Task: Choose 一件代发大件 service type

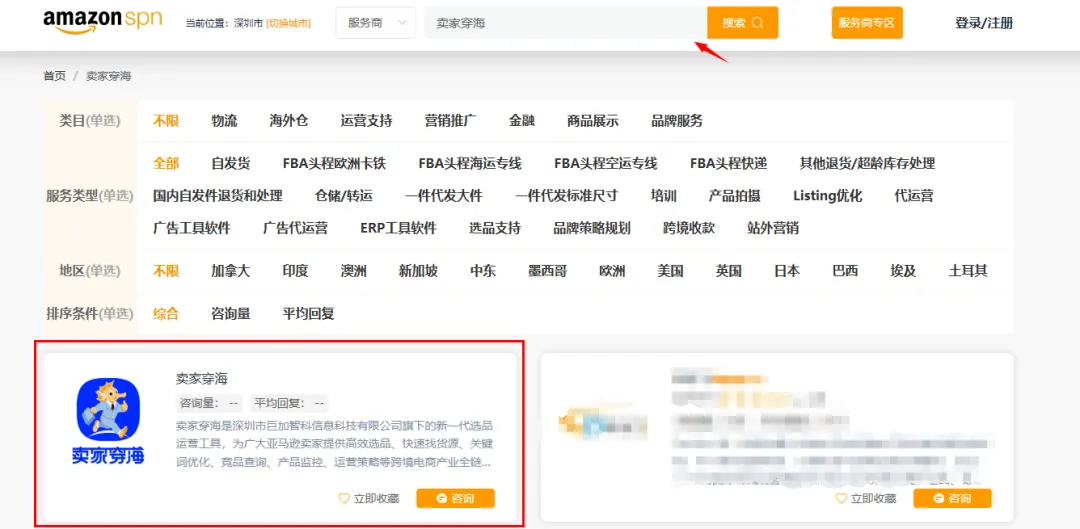Action: pos(444,196)
